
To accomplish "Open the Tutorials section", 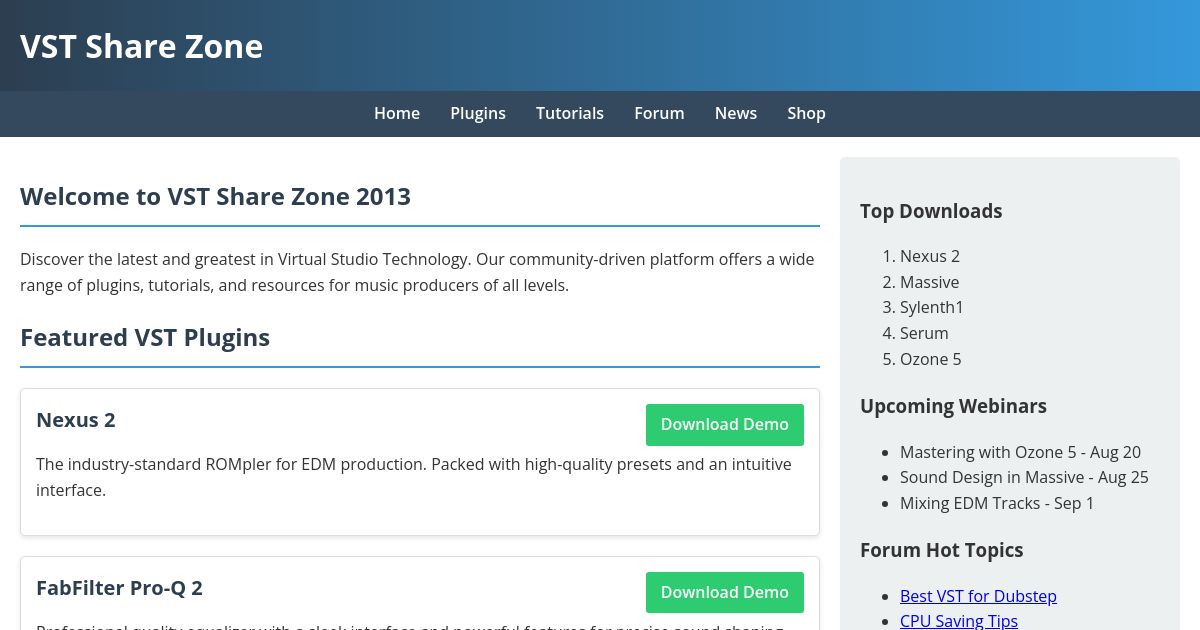I will [x=570, y=113].
